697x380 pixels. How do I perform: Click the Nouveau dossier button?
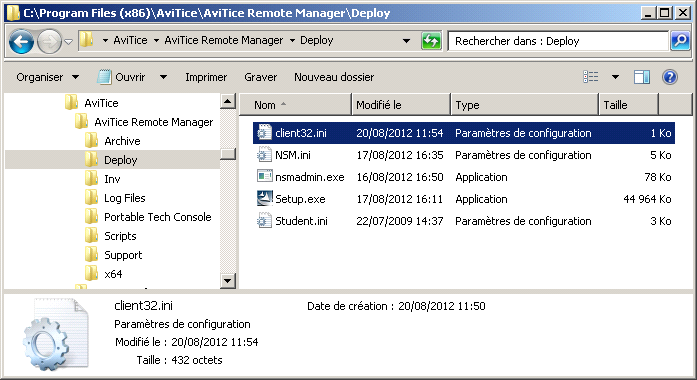(334, 77)
